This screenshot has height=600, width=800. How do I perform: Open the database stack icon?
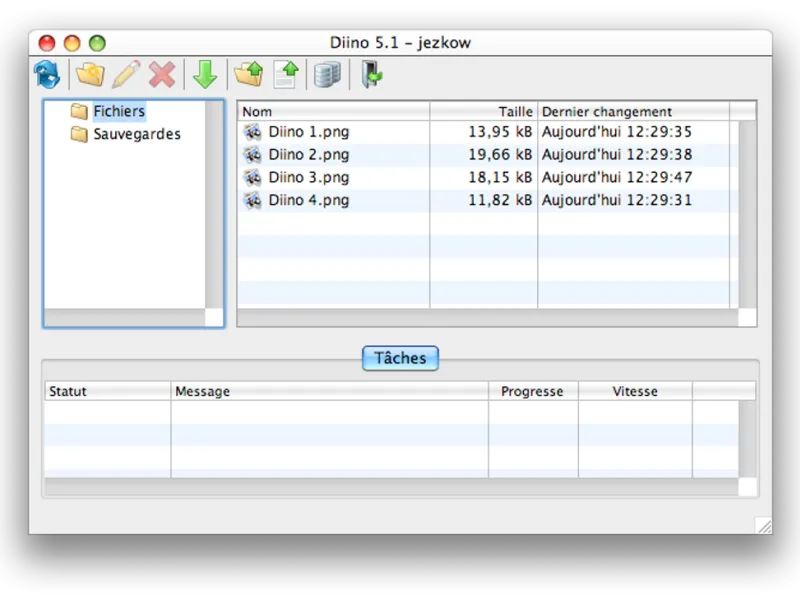pos(327,74)
